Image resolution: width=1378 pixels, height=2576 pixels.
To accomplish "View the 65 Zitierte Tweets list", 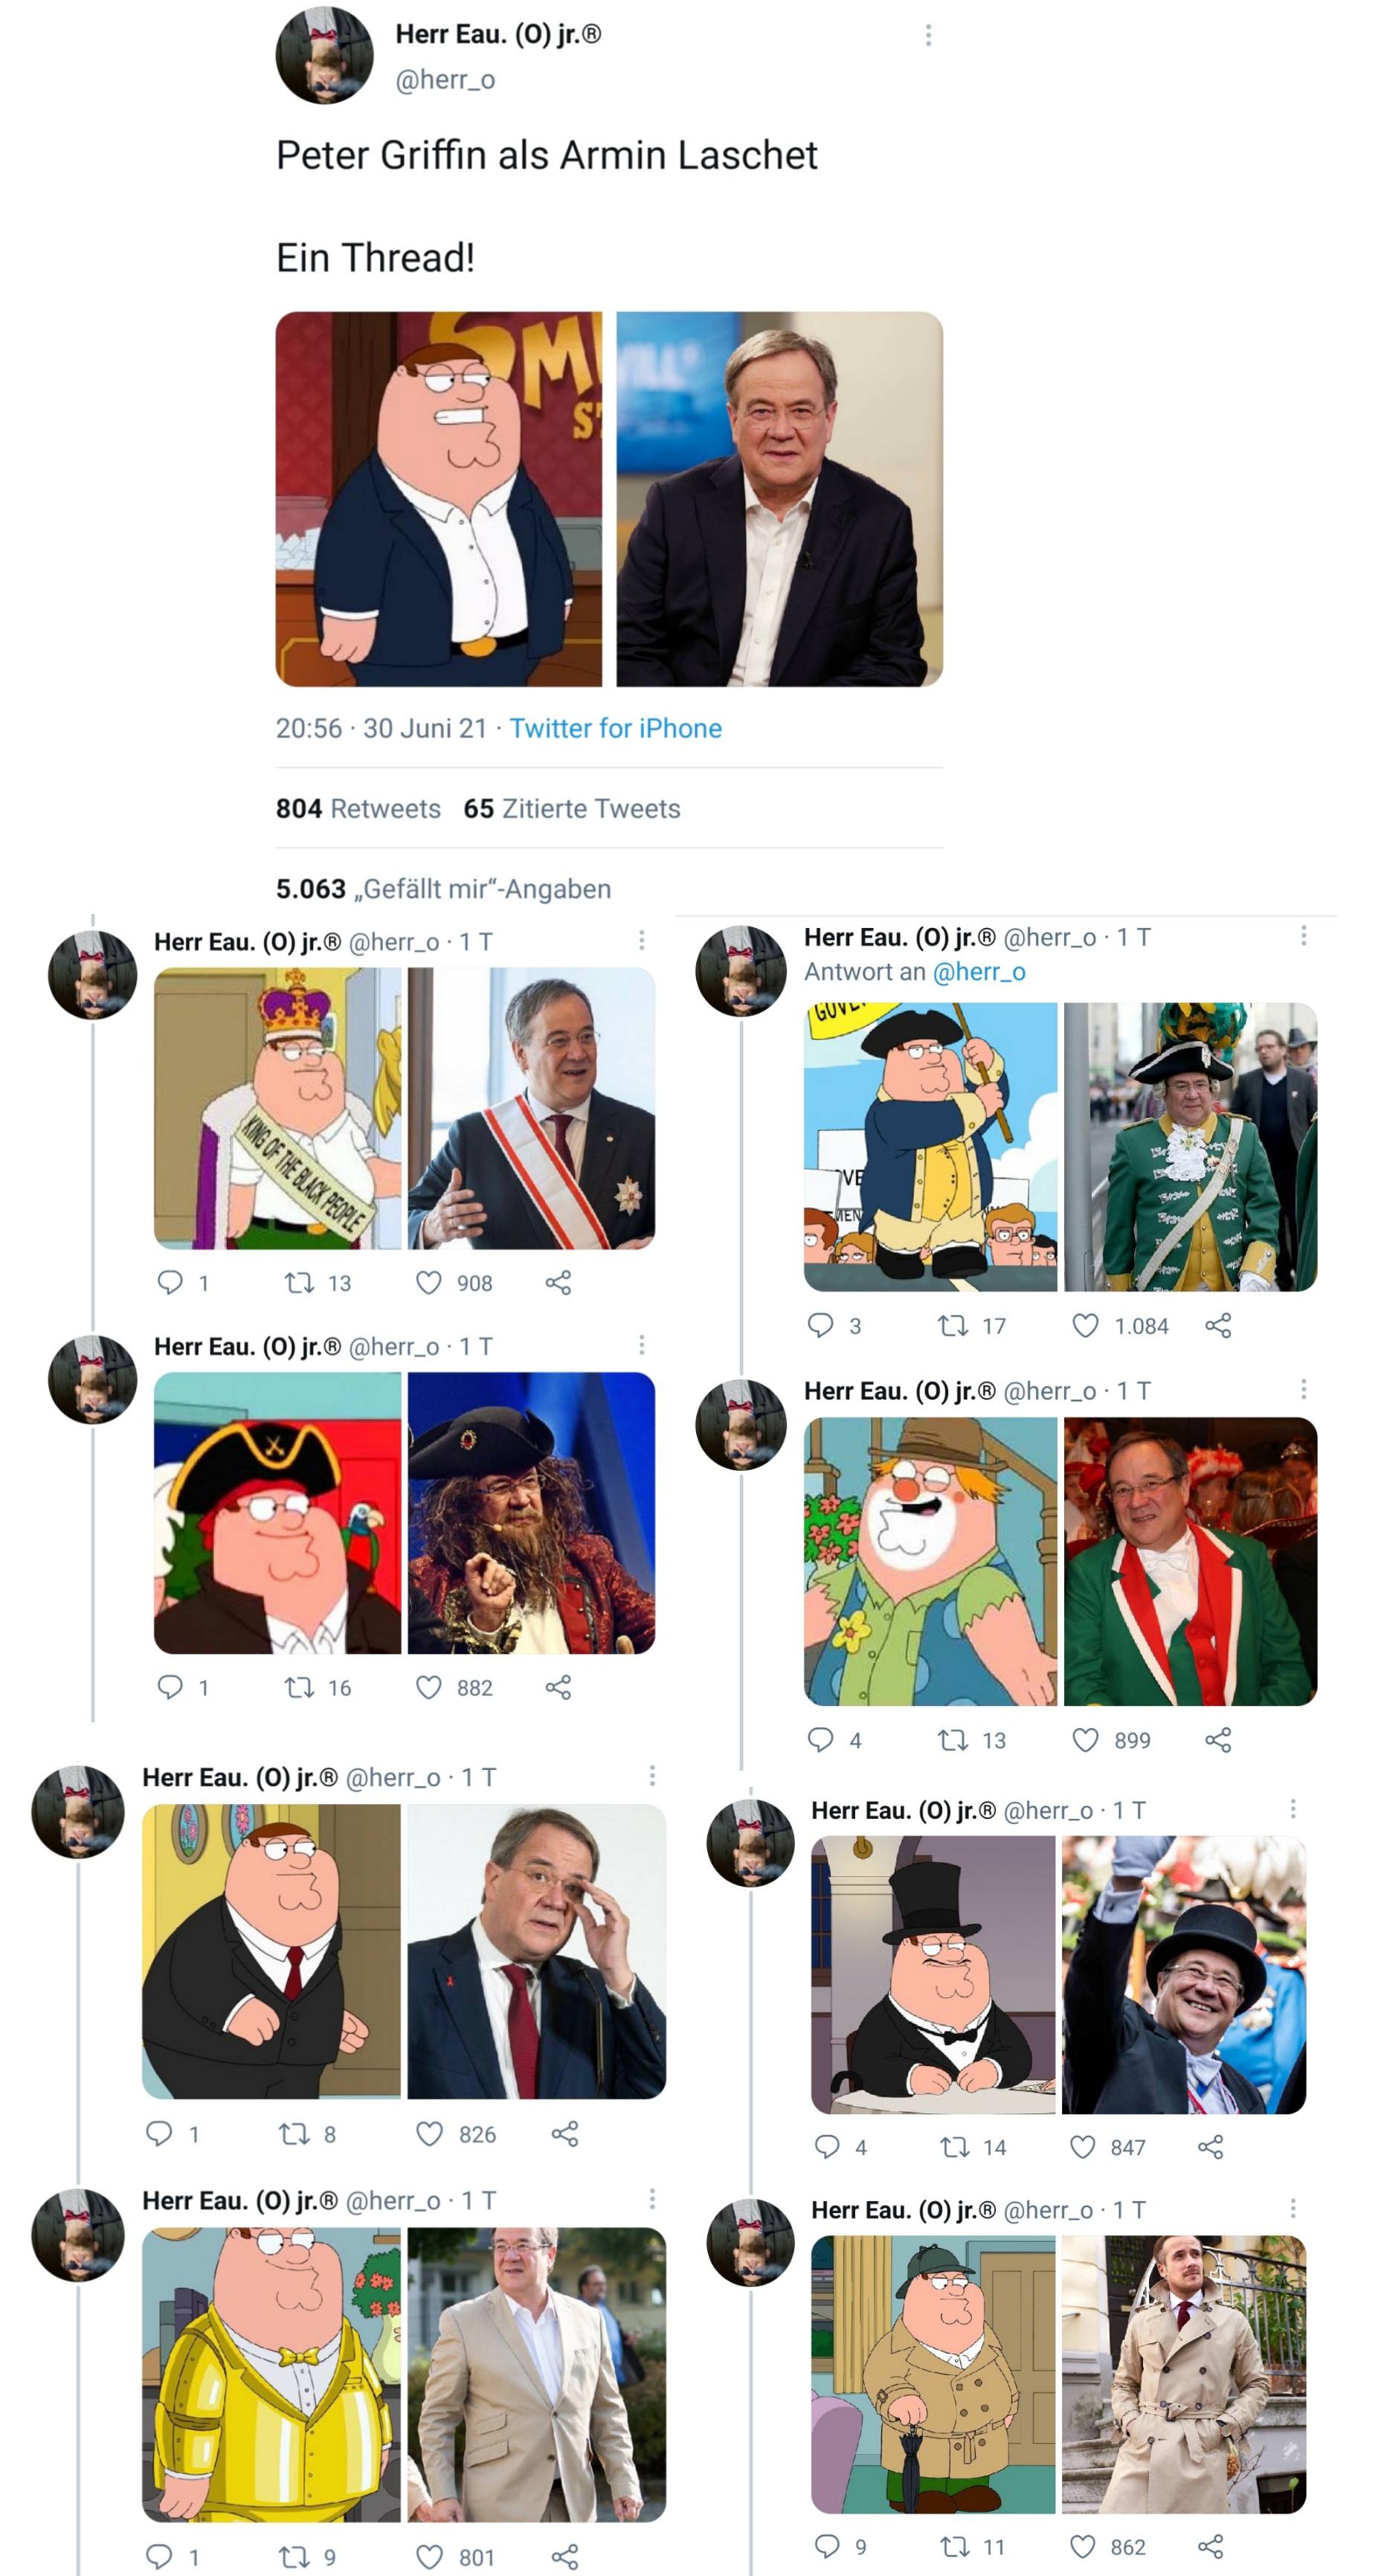I will [571, 808].
